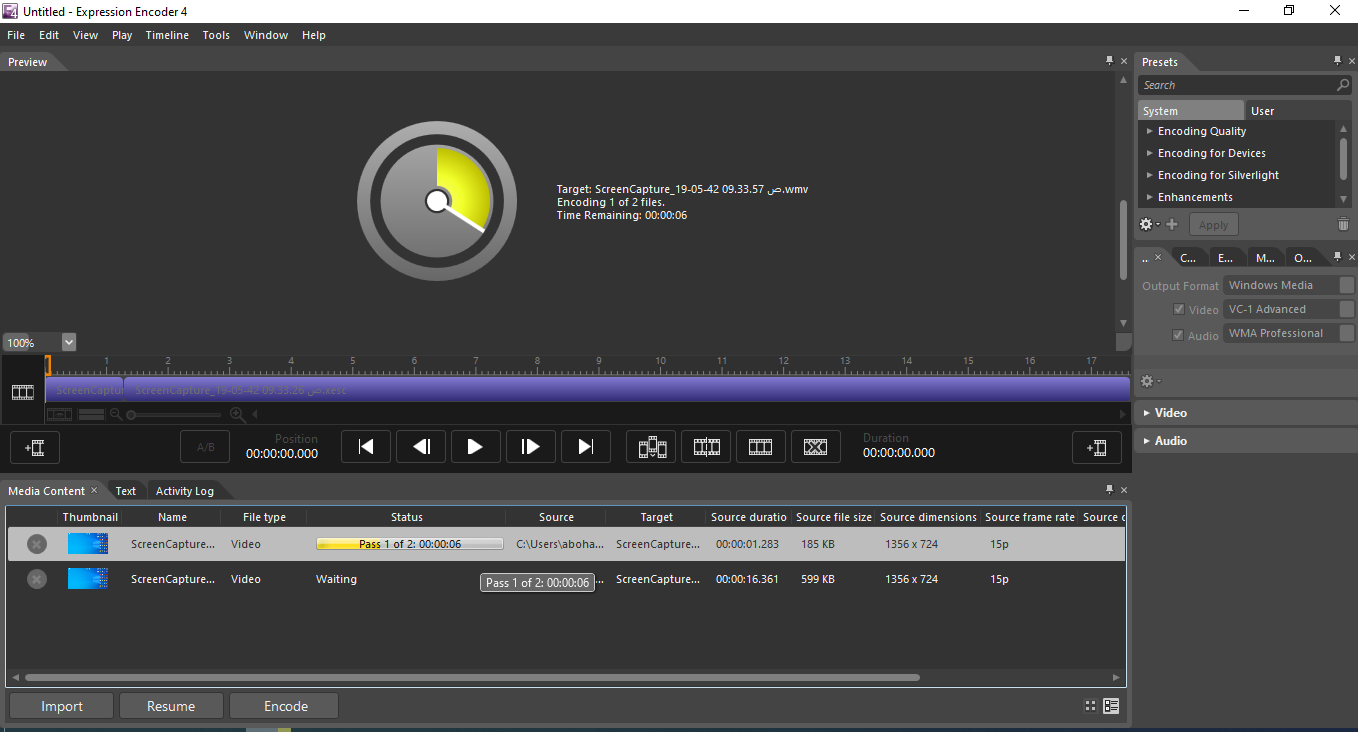
Task: Zoom out the timeline
Action: pyautogui.click(x=116, y=414)
